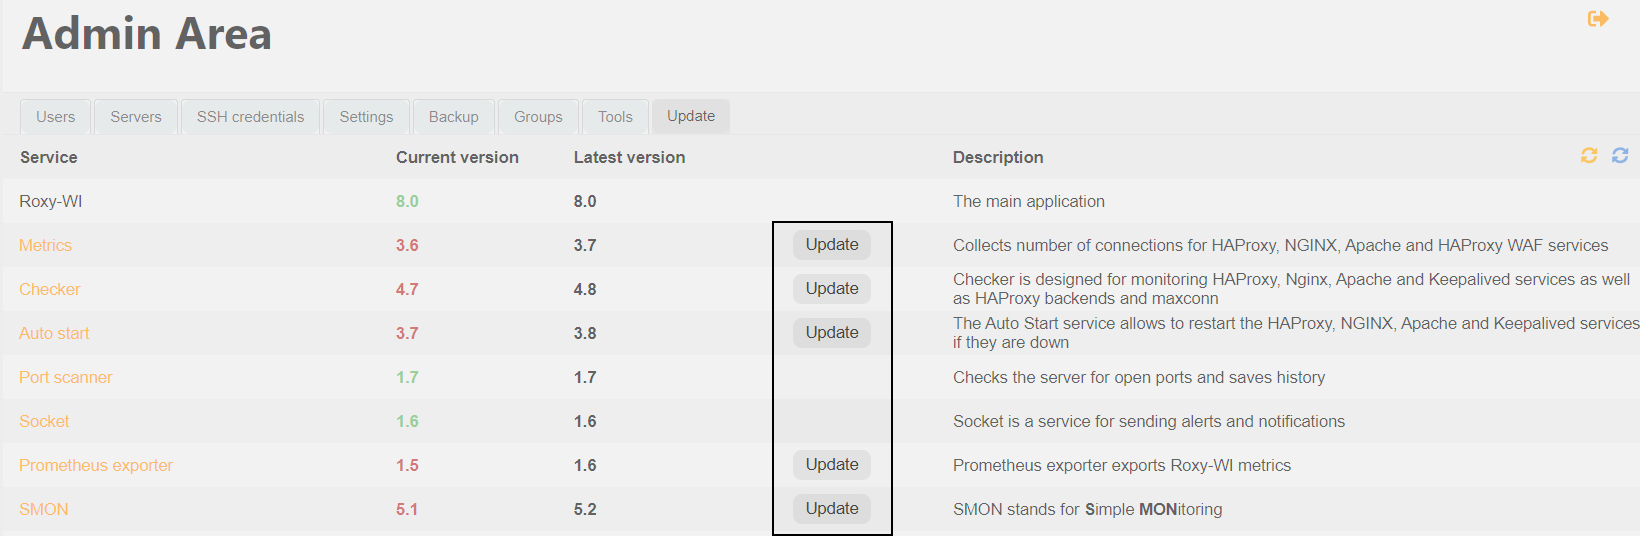Open the Port scanner service link

tap(66, 377)
